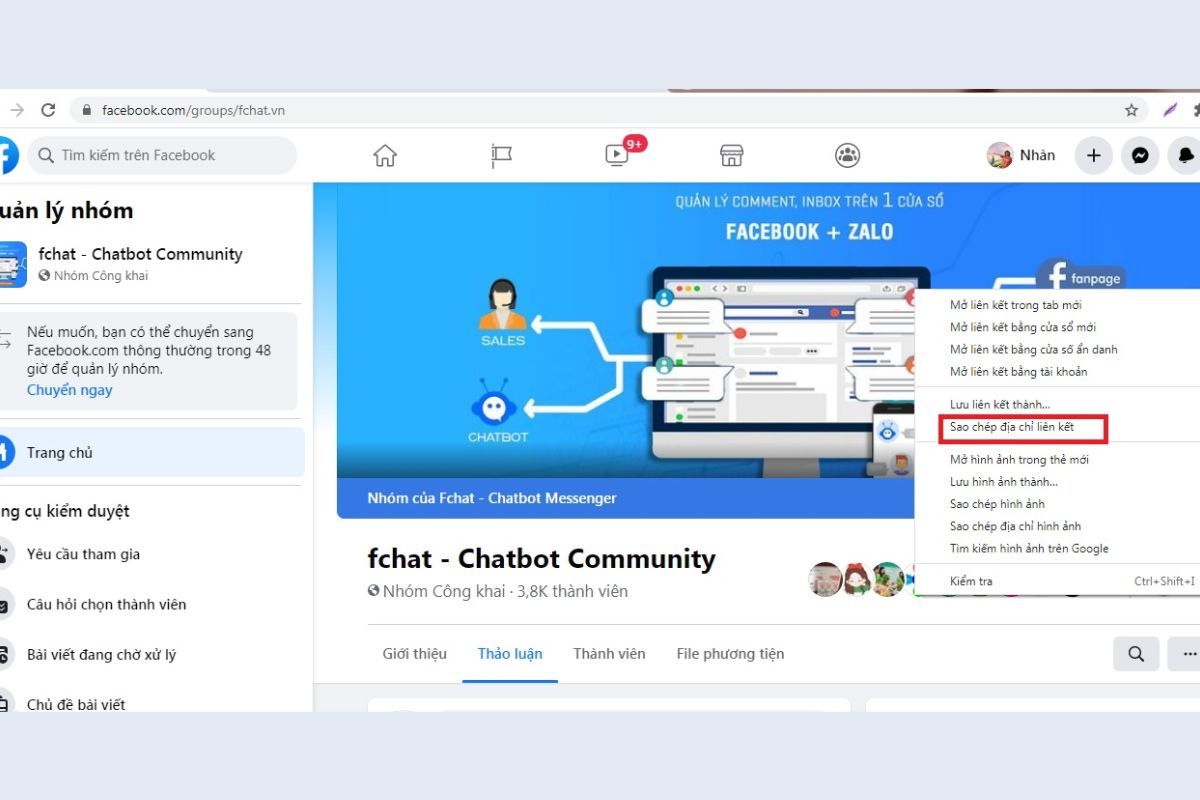1200x800 pixels.
Task: Click the plus Create button
Action: tap(1094, 155)
